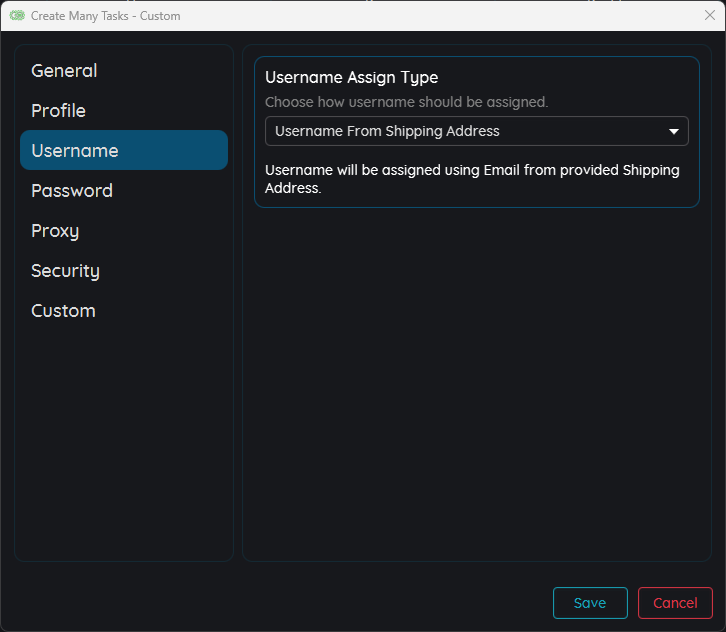
Task: Click the window title 'Create Many Tasks - Custom'
Action: click(106, 16)
